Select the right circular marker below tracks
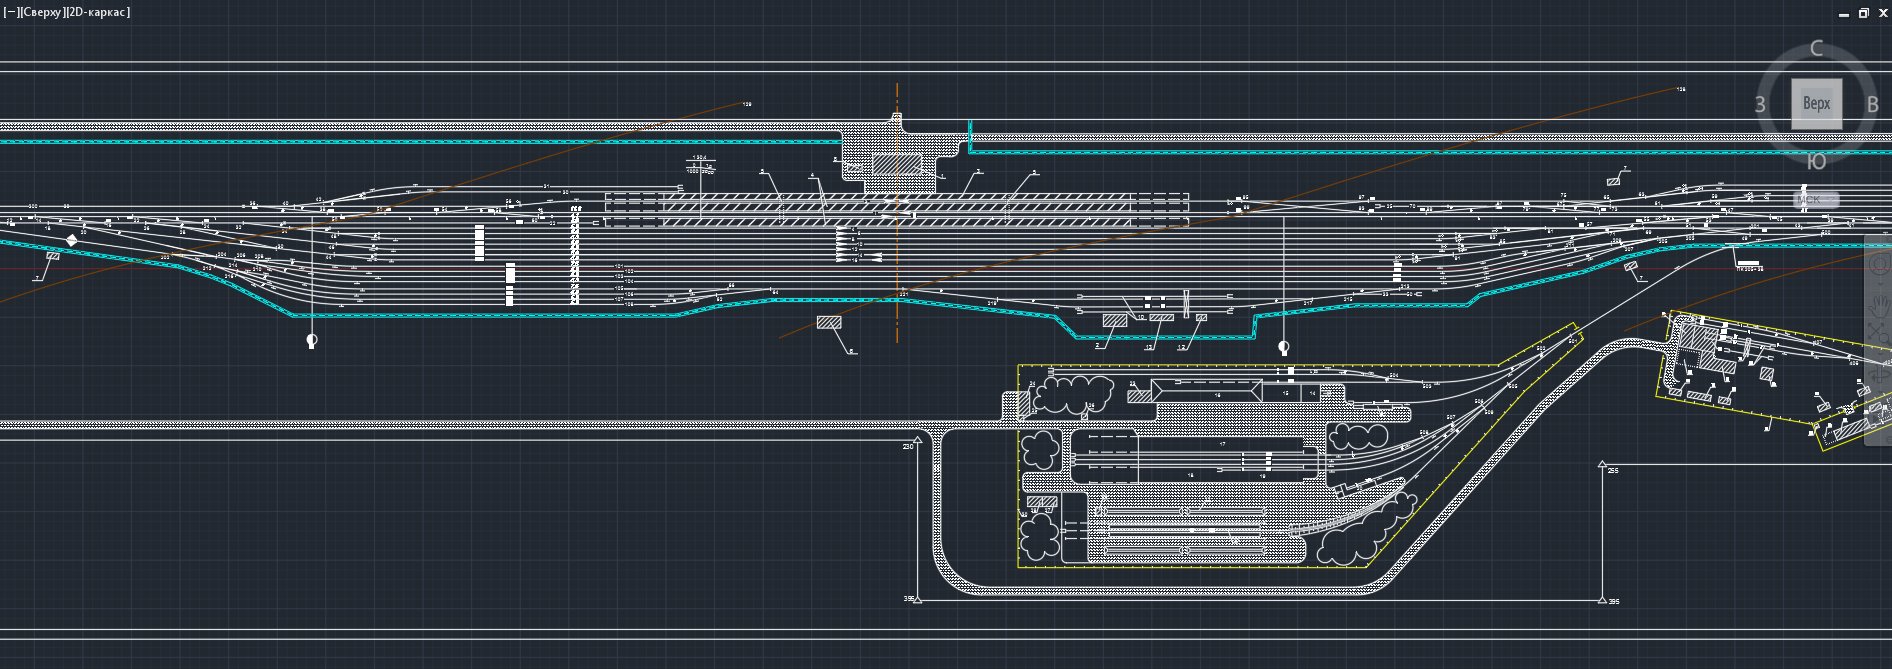The width and height of the screenshot is (1892, 669). pos(1284,347)
